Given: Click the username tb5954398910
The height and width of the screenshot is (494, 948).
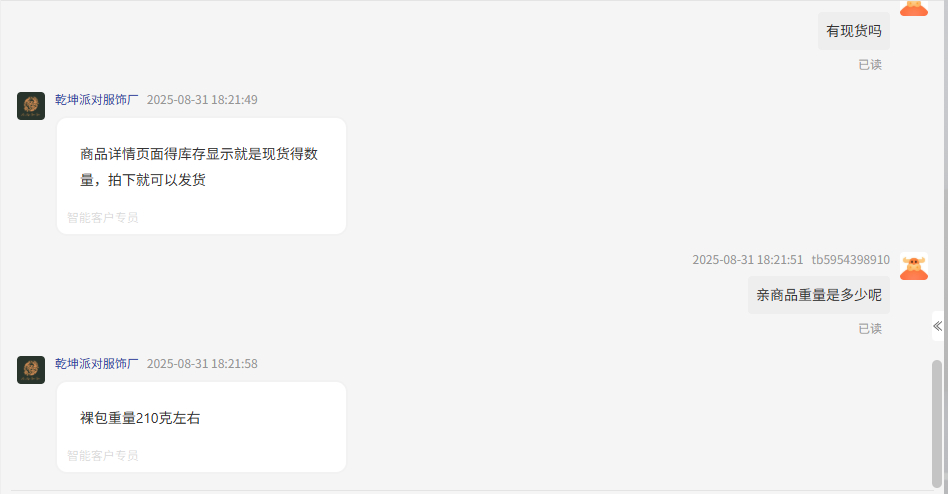Looking at the screenshot, I should 850,259.
